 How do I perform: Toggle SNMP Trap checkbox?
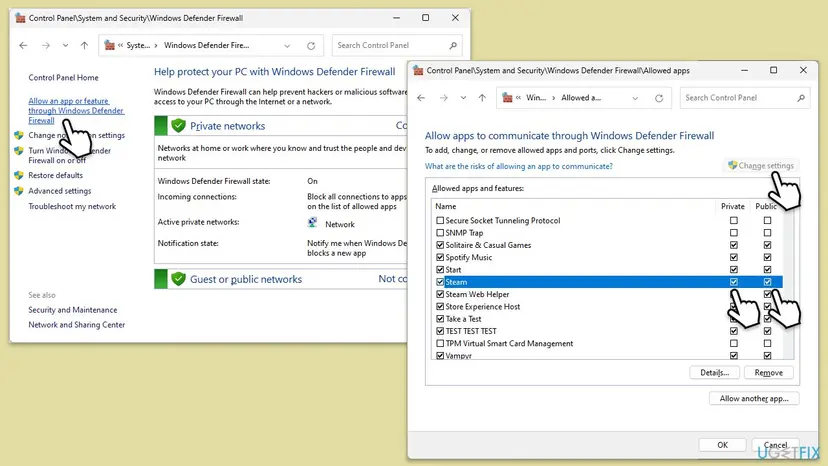pyautogui.click(x=440, y=232)
